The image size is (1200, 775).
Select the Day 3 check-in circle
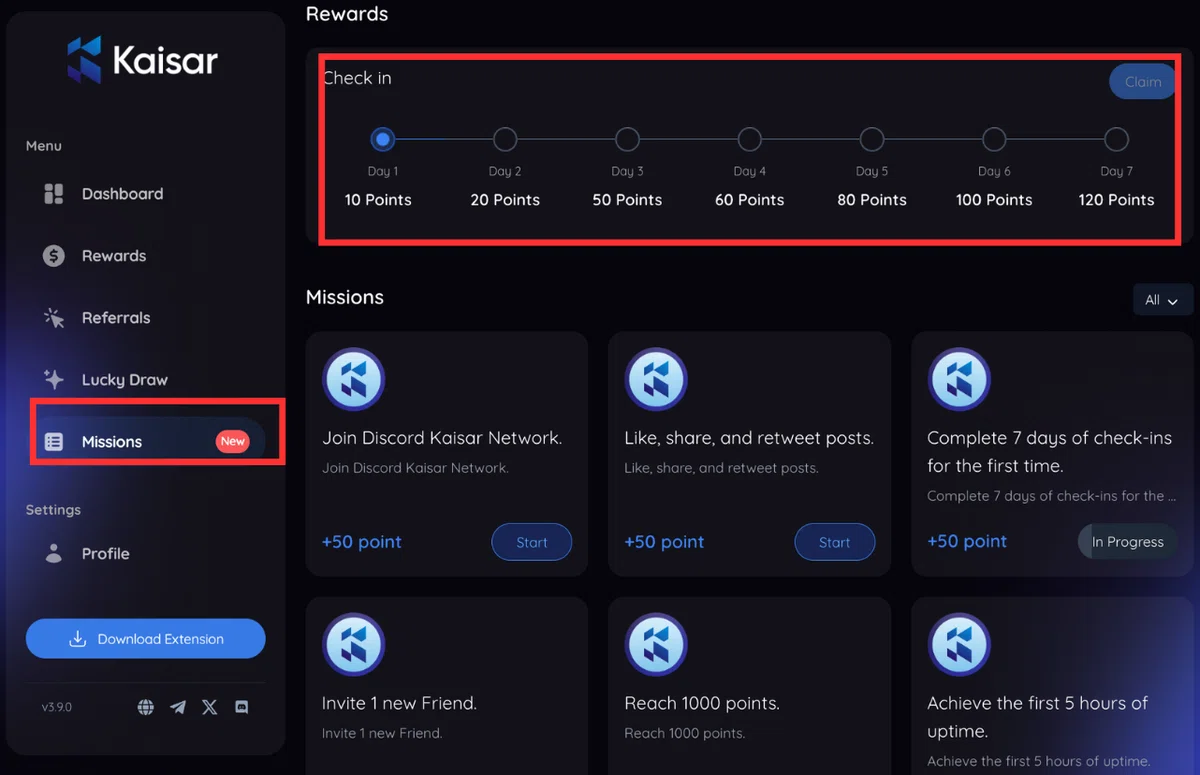coord(627,139)
